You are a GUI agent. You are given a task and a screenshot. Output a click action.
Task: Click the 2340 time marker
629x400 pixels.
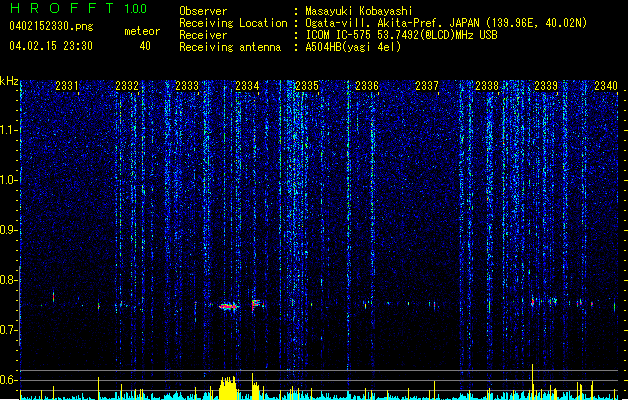coord(606,86)
